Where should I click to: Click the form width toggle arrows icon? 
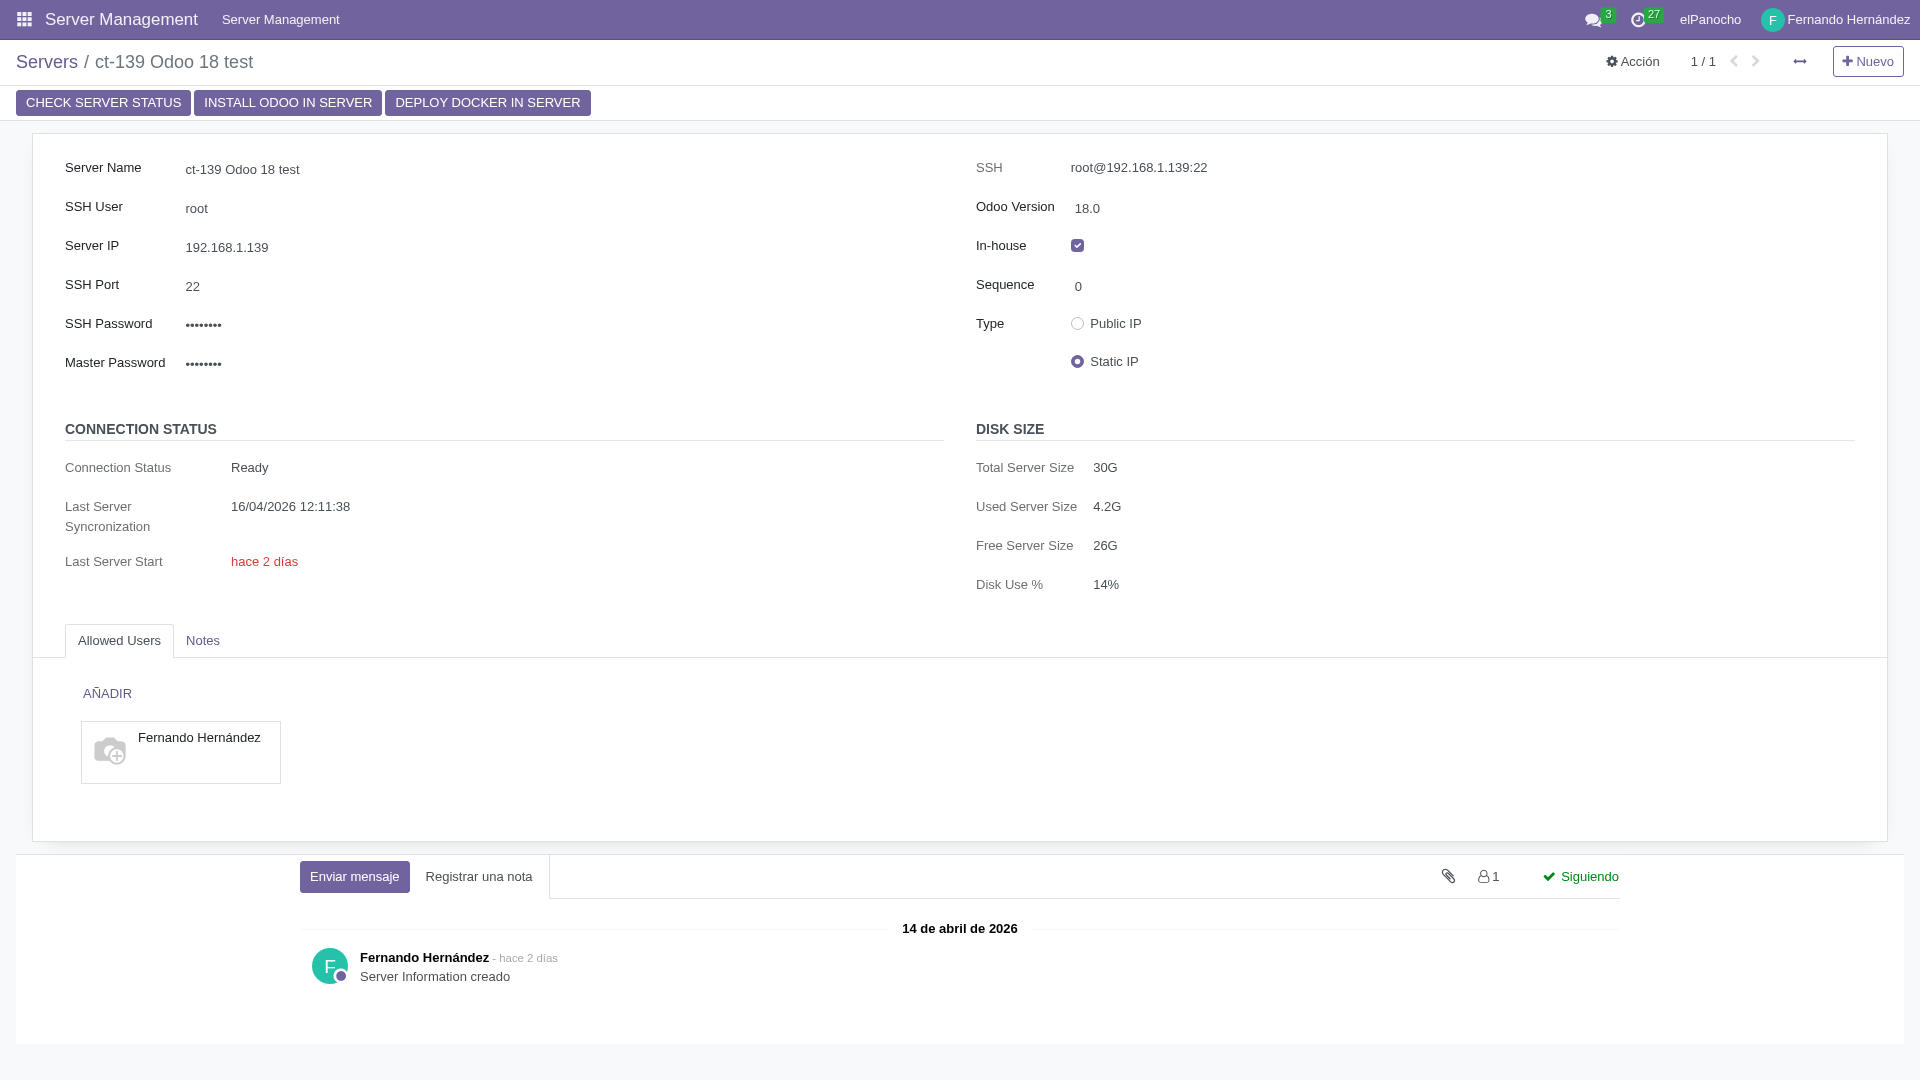(1800, 62)
